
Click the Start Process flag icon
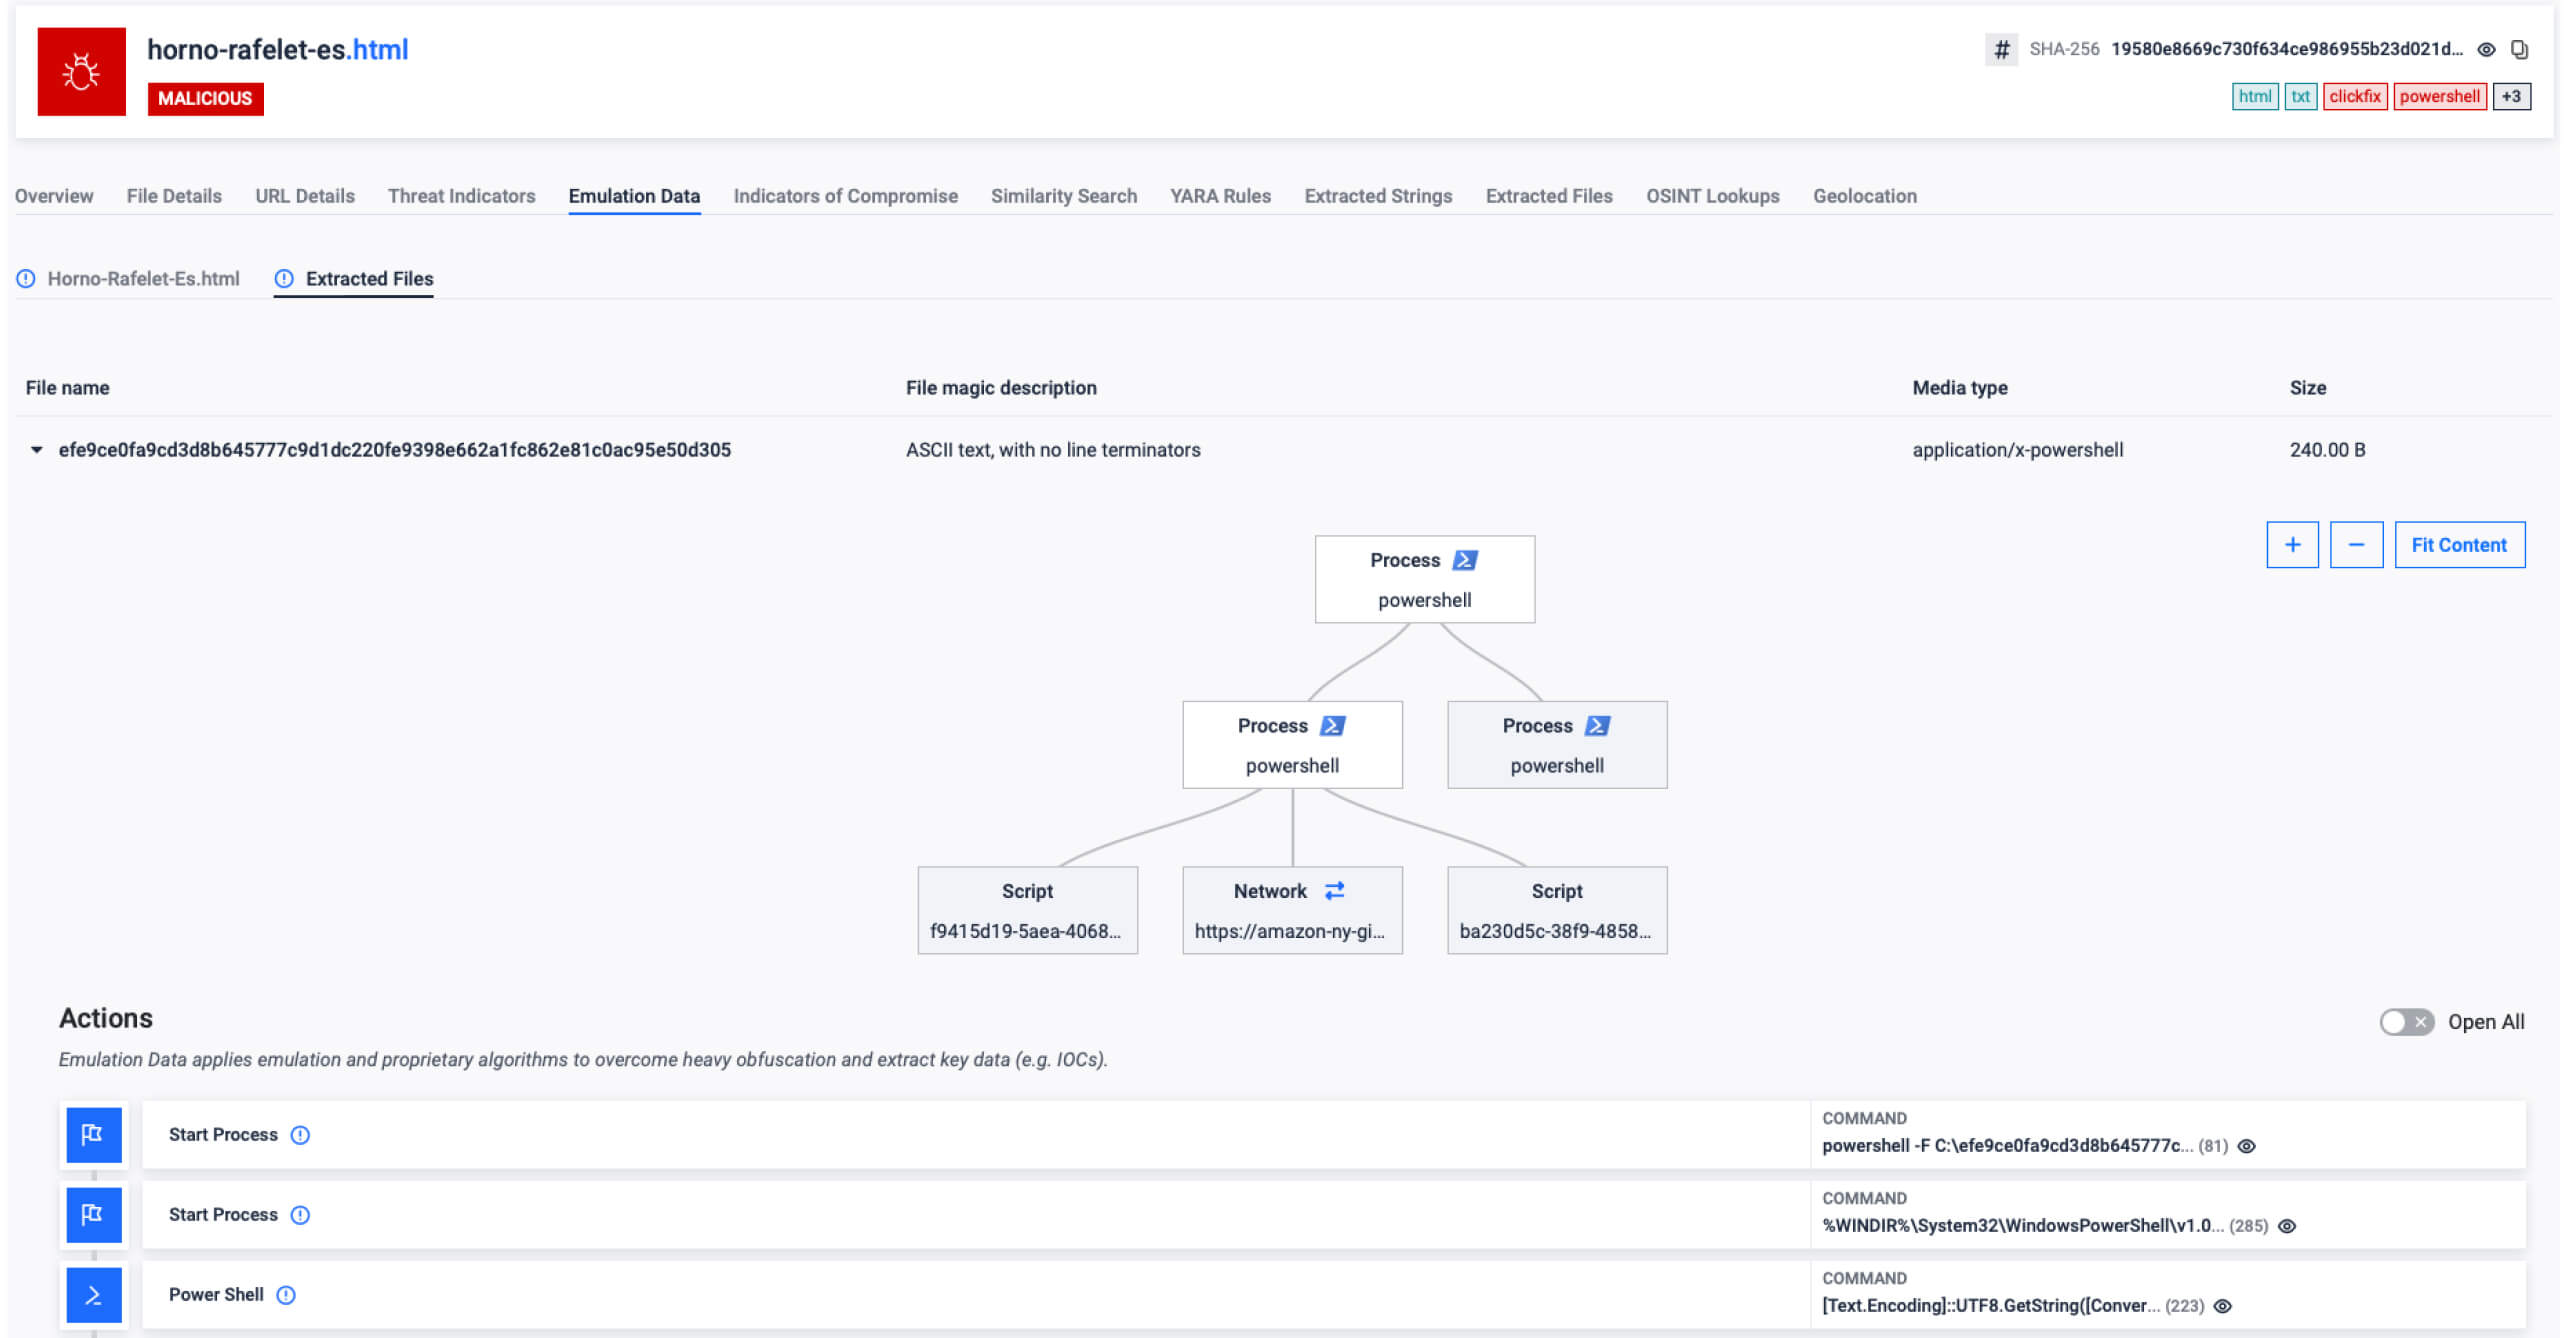click(x=93, y=1135)
